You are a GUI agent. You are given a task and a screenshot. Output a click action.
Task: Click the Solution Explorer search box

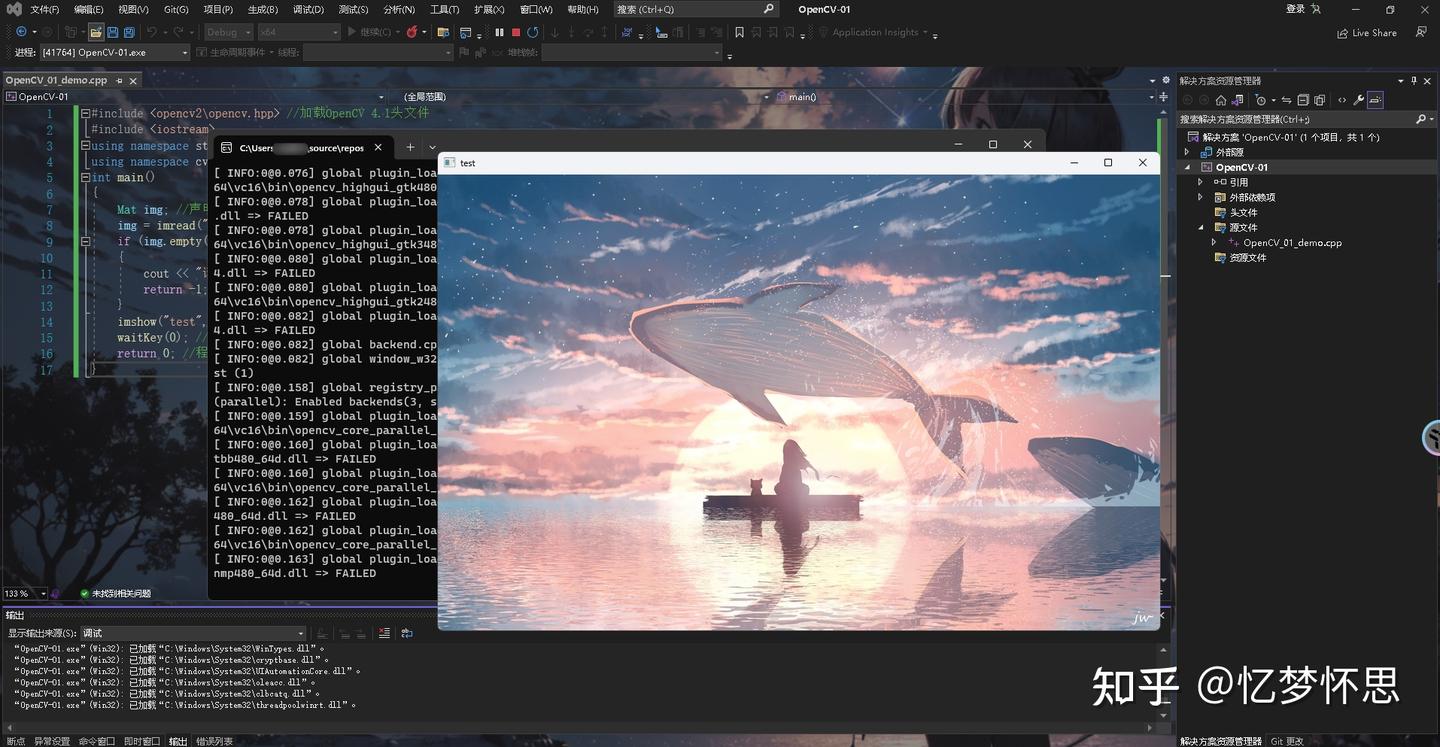[x=1300, y=118]
